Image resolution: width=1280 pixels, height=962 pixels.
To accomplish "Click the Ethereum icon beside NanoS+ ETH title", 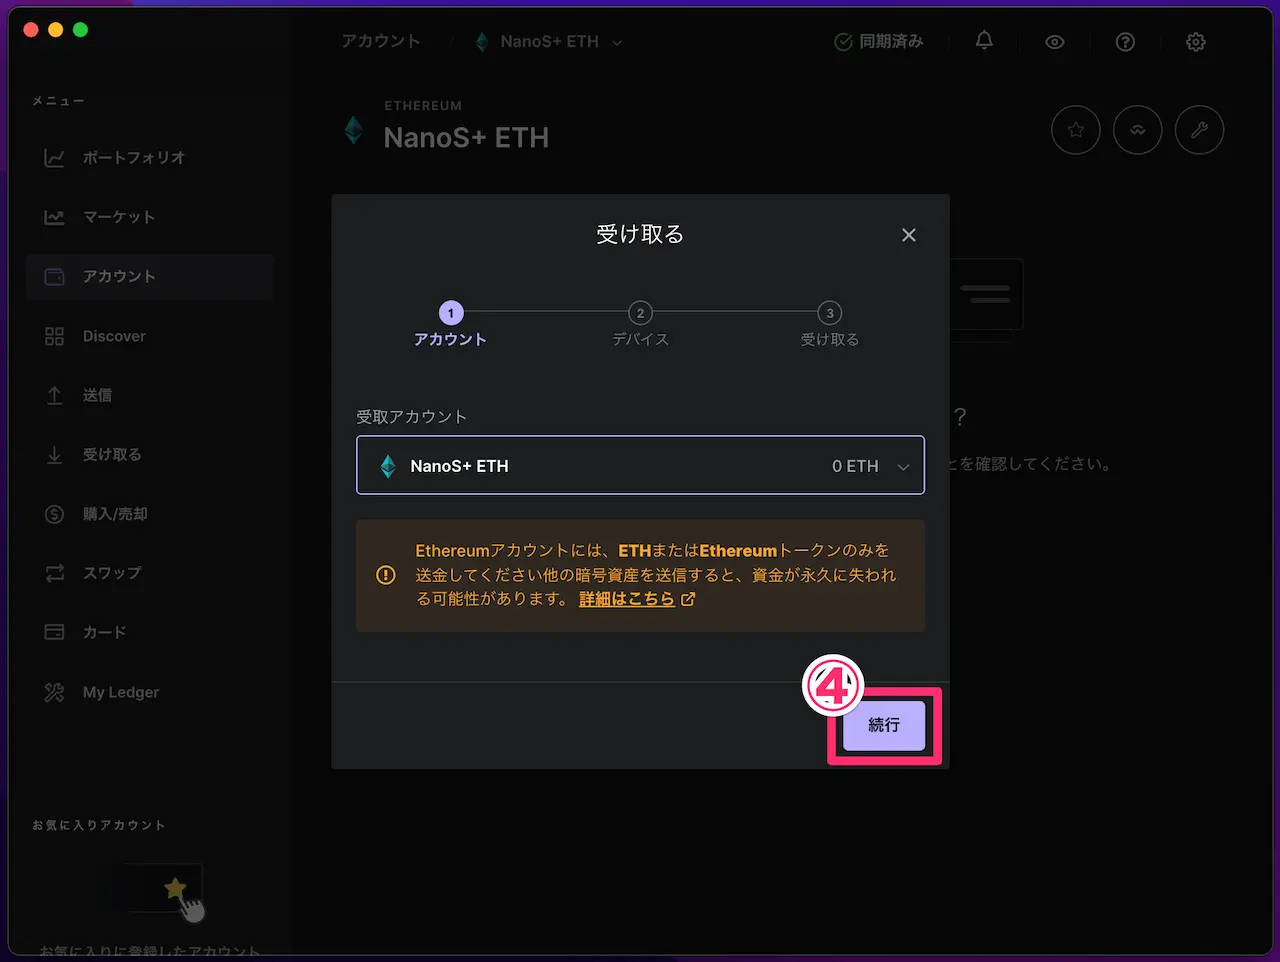I will 353,130.
